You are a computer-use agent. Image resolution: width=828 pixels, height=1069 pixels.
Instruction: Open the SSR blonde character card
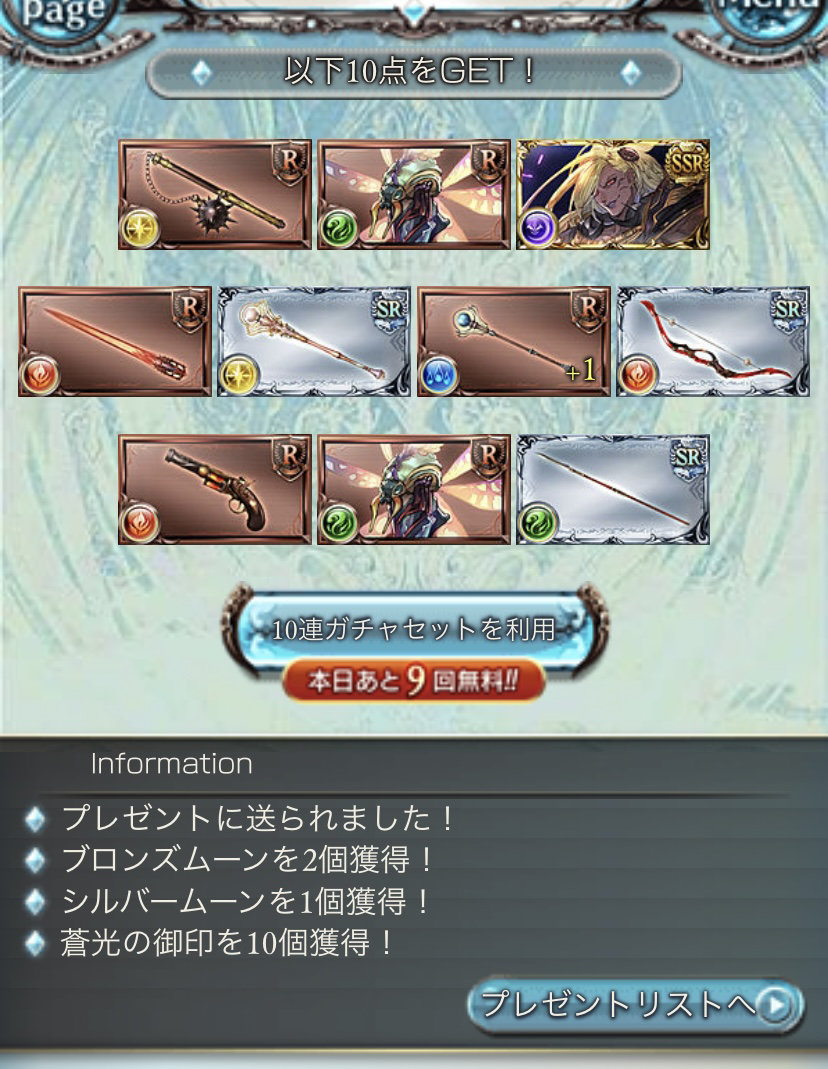click(613, 194)
